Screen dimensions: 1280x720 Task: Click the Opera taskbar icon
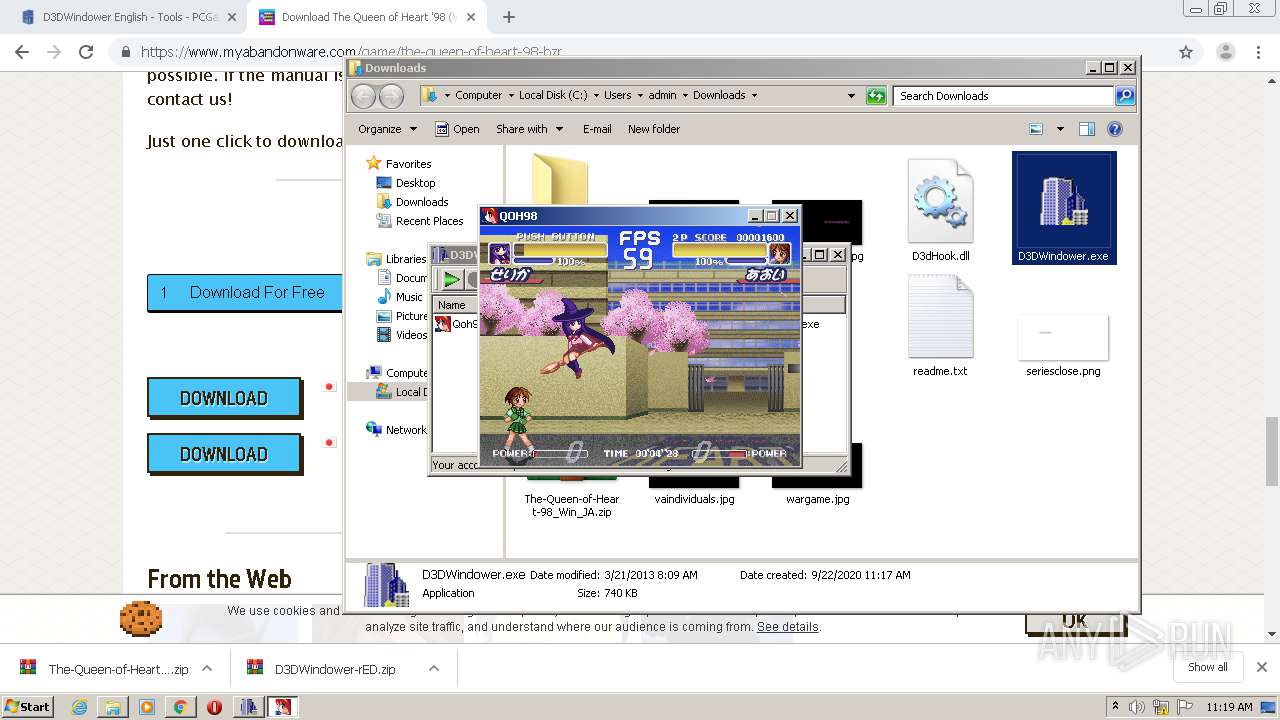pyautogui.click(x=214, y=707)
